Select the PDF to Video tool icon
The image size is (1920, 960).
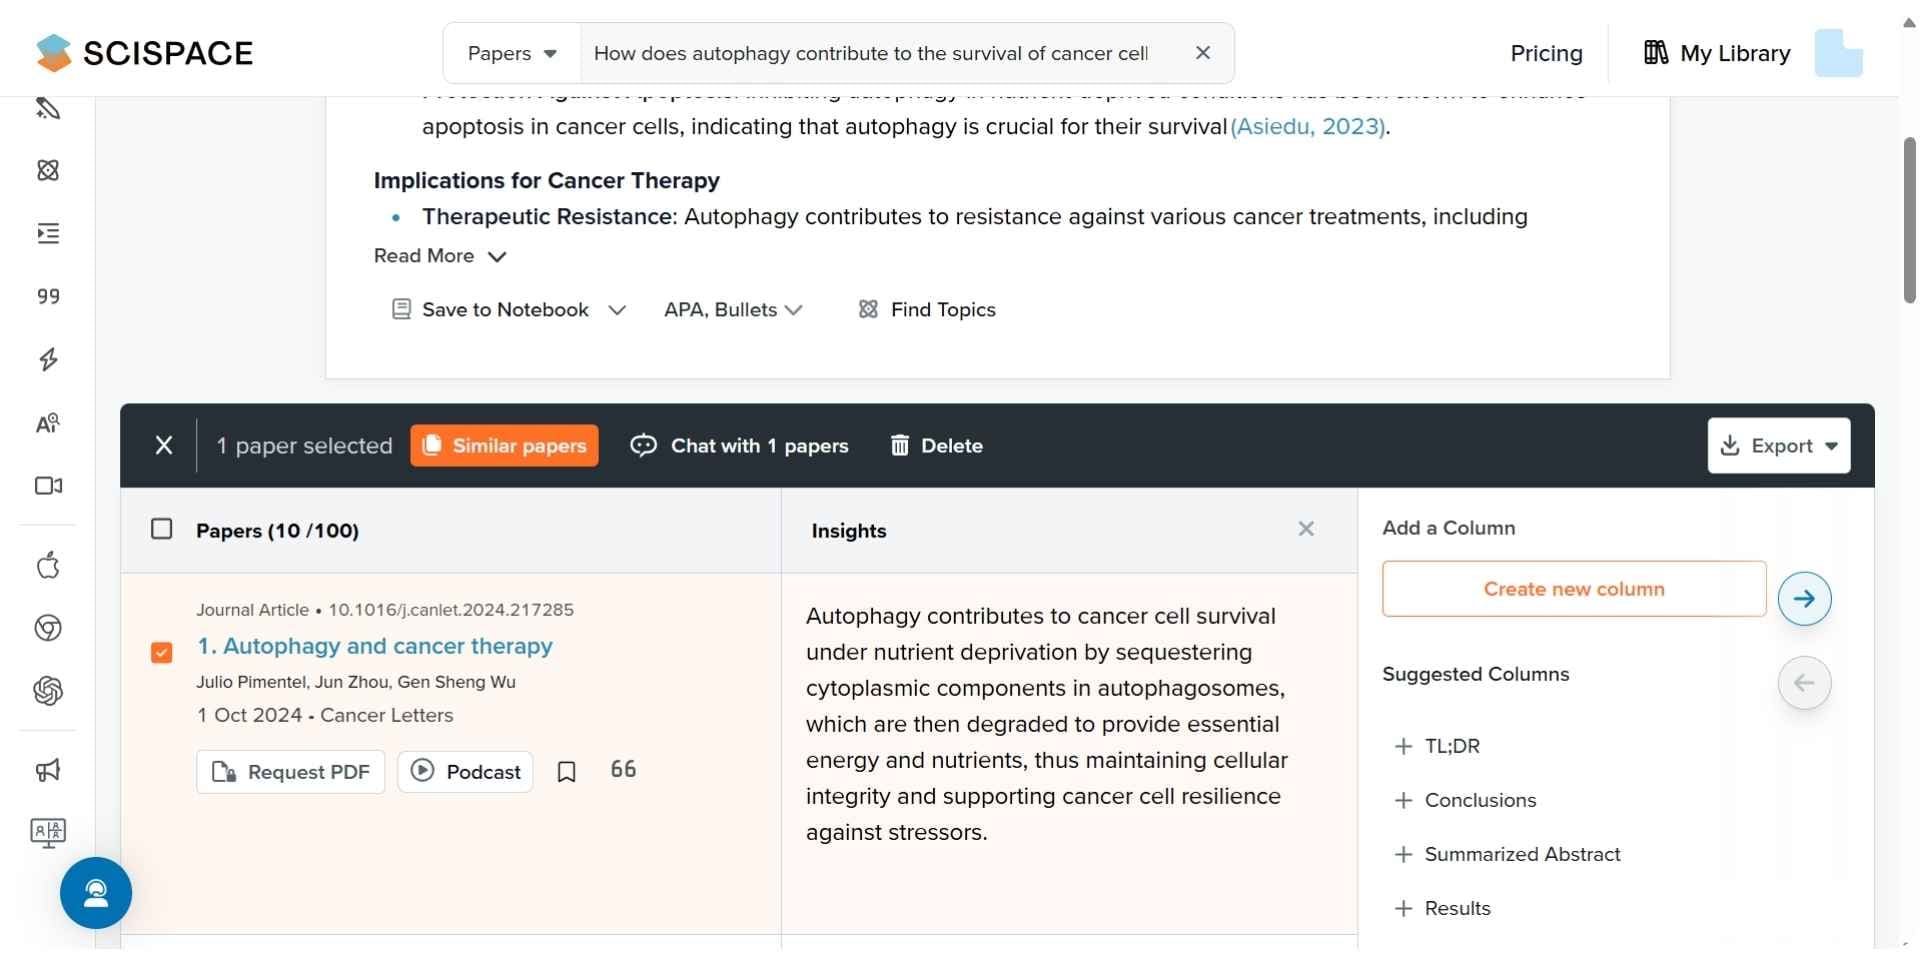(x=47, y=487)
